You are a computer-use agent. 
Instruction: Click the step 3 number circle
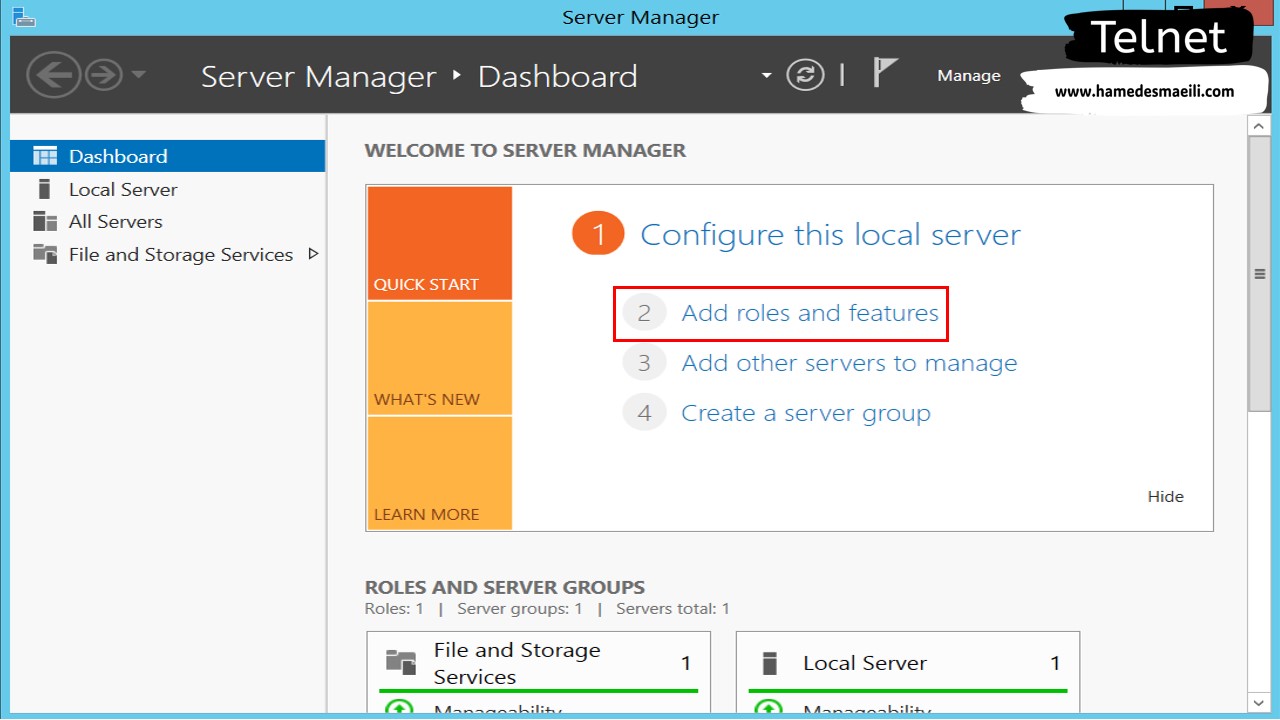point(644,363)
